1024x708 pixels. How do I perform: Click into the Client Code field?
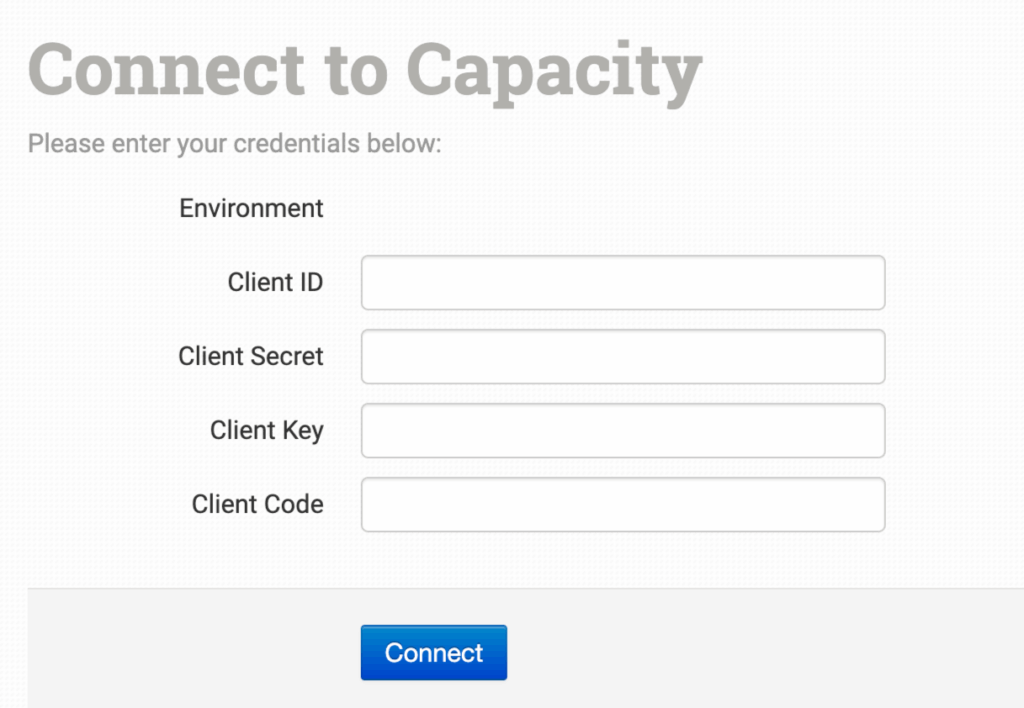(622, 505)
